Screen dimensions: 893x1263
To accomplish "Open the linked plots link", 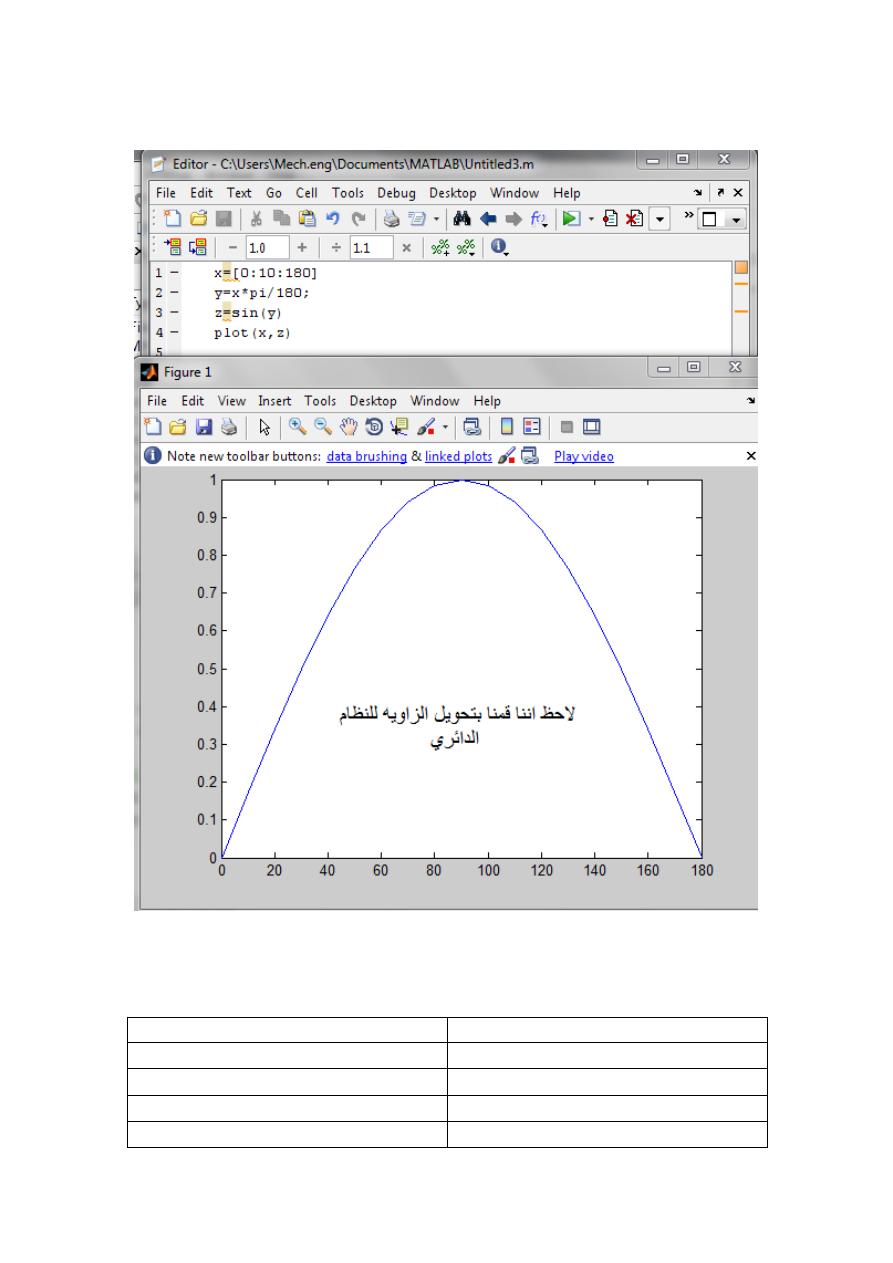I will [458, 456].
